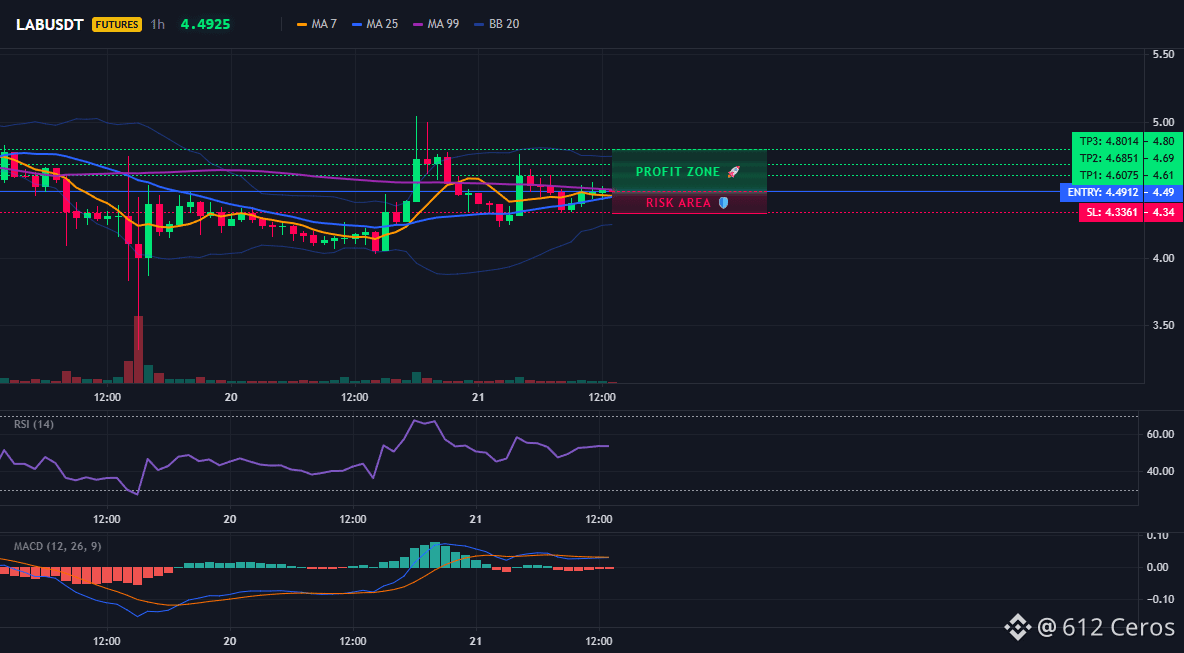Select the TP3: 4.8014 price label

pyautogui.click(x=1107, y=141)
